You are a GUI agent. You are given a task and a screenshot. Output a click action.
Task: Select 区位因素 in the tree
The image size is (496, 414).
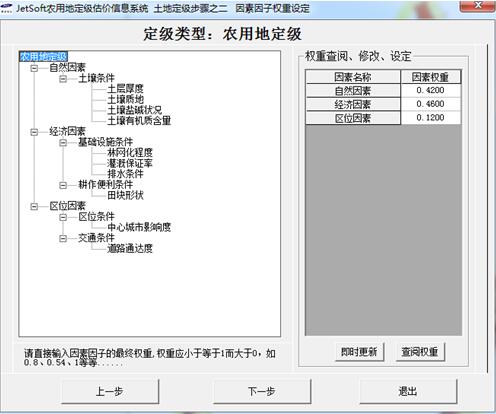(x=67, y=206)
